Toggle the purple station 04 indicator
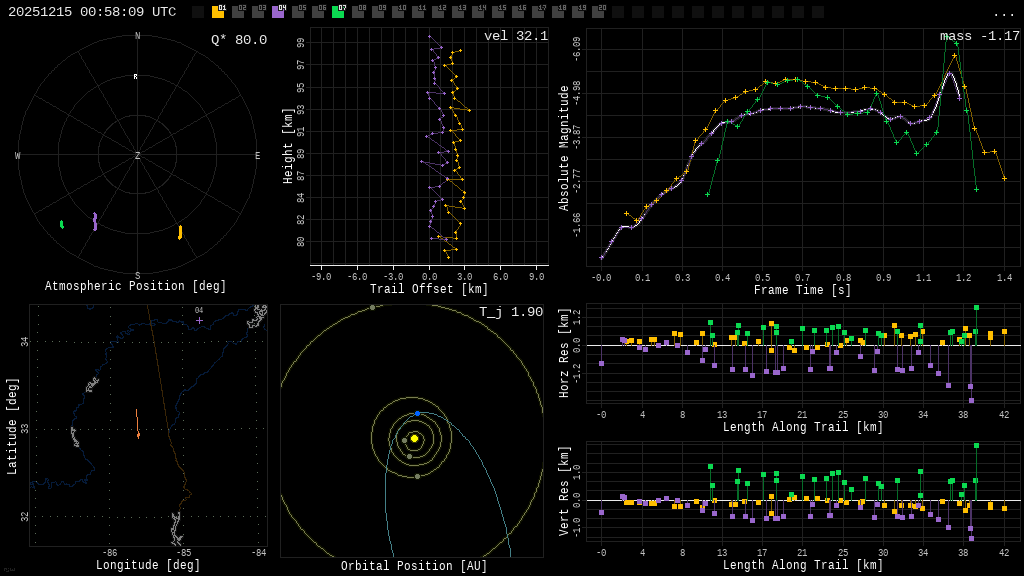1024x576 pixels. 278,12
